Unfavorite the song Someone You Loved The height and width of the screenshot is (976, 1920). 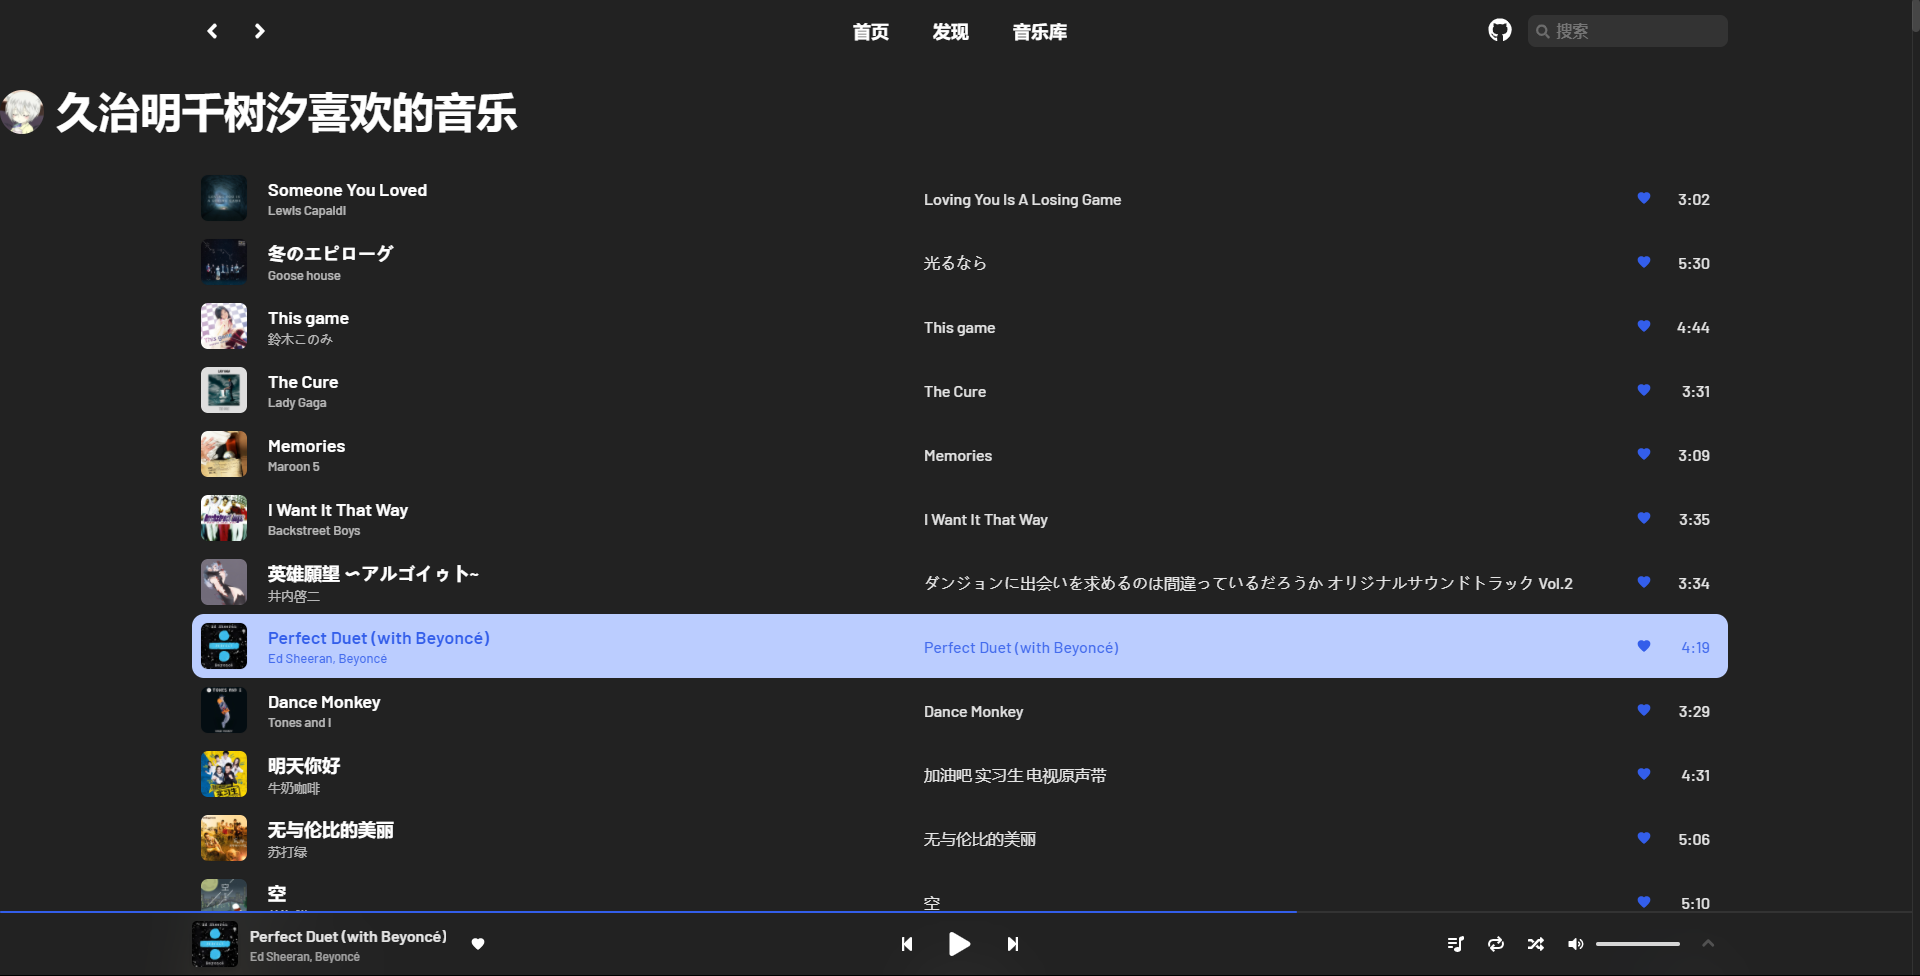coord(1643,198)
